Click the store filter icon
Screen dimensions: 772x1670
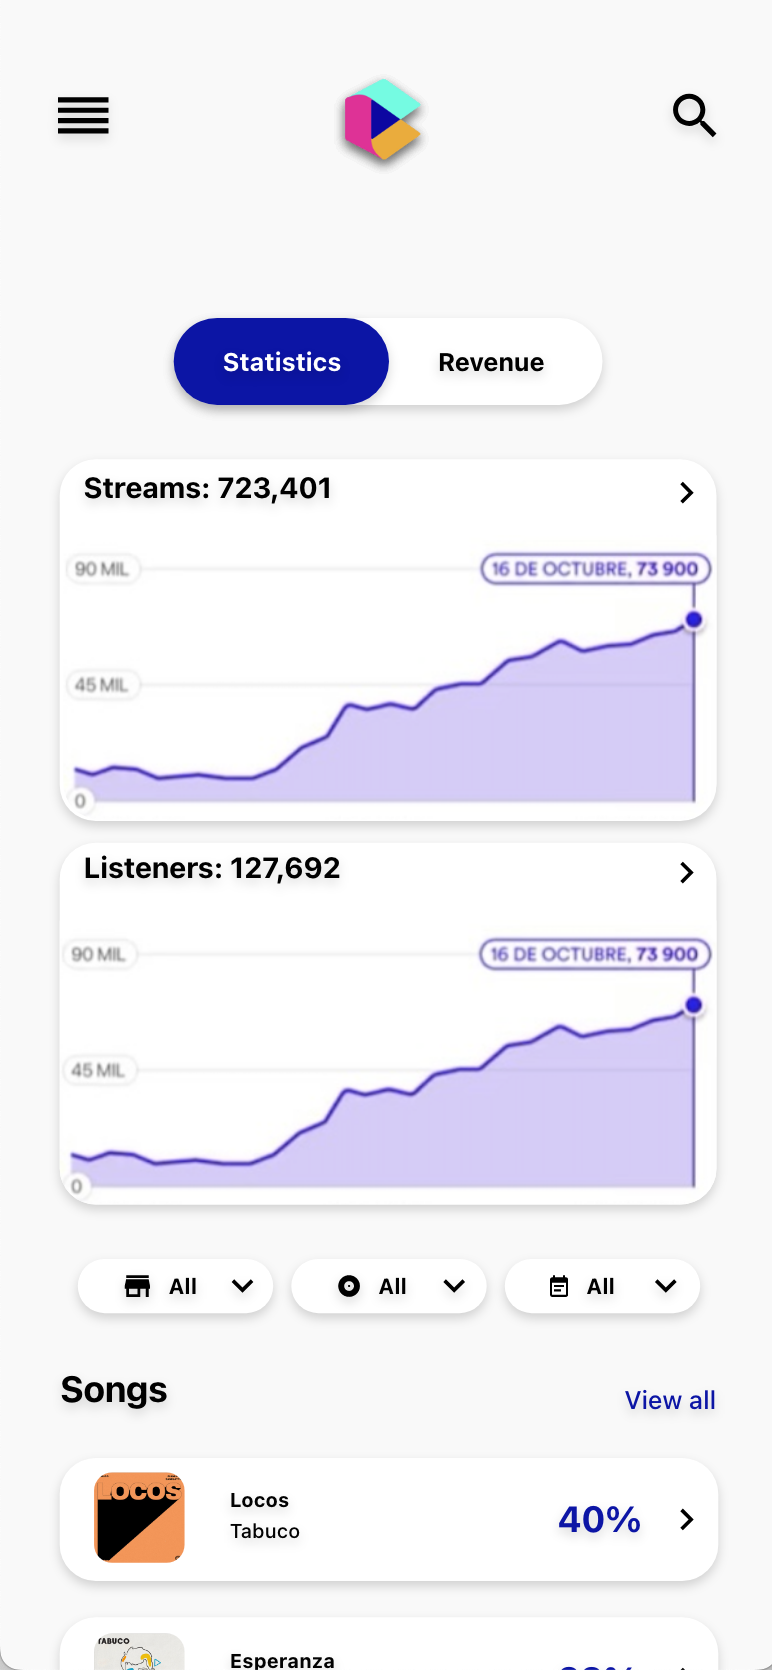[137, 1286]
